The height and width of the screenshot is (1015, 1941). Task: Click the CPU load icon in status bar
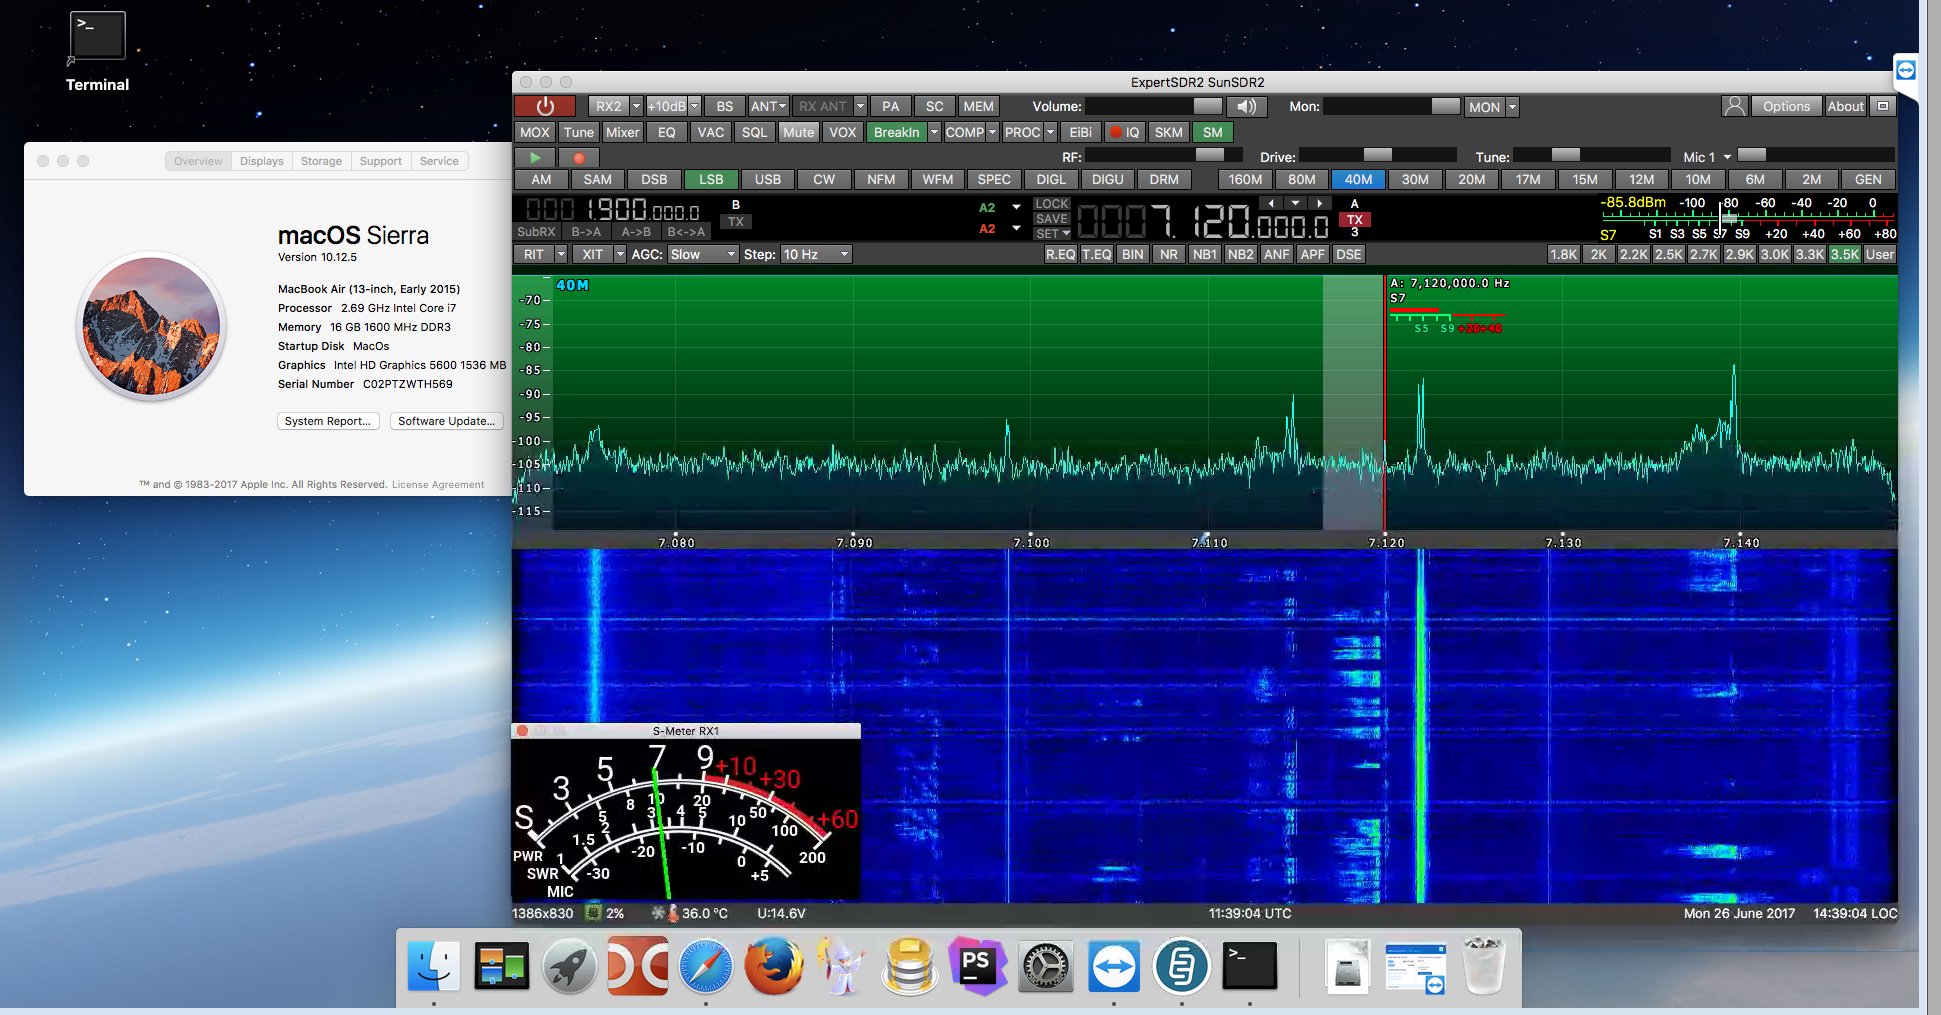click(593, 912)
